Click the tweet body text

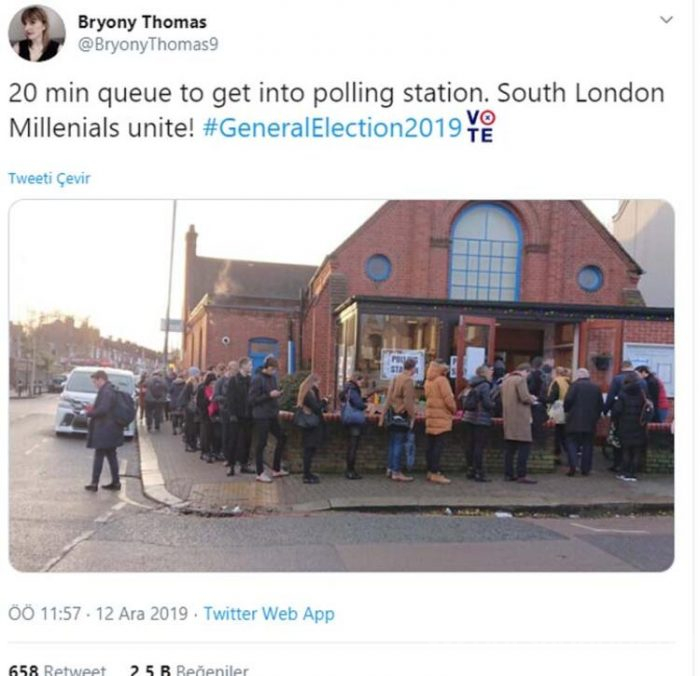pyautogui.click(x=337, y=111)
